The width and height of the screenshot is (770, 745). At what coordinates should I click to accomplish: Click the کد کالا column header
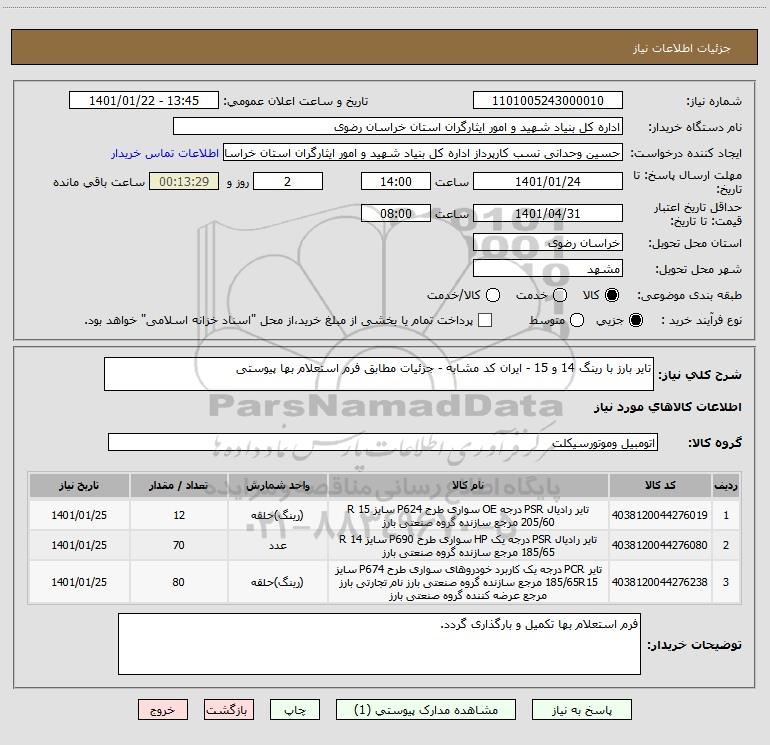coord(660,486)
